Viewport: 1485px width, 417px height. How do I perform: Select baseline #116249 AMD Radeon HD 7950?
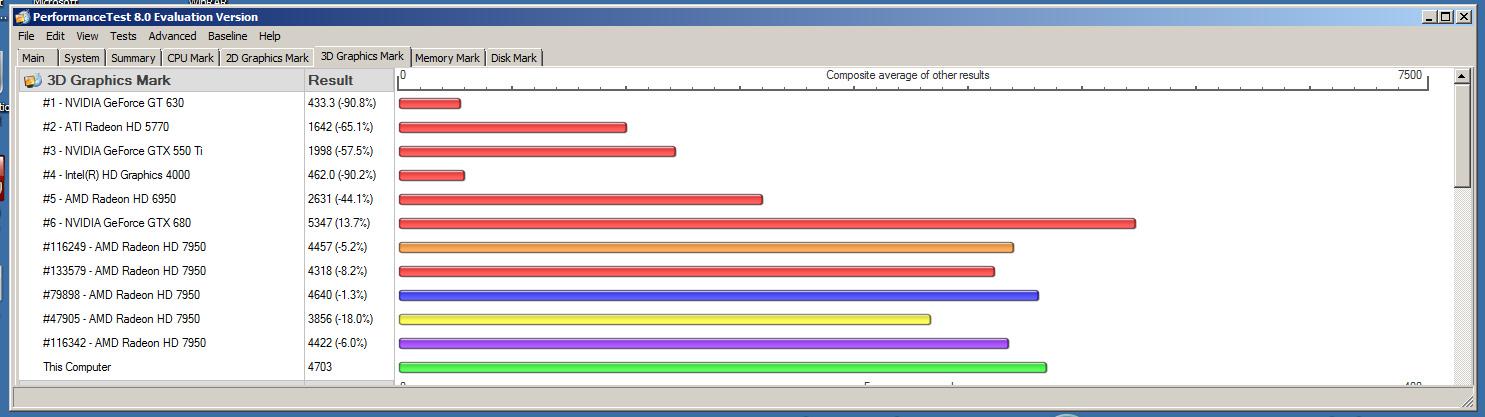124,247
